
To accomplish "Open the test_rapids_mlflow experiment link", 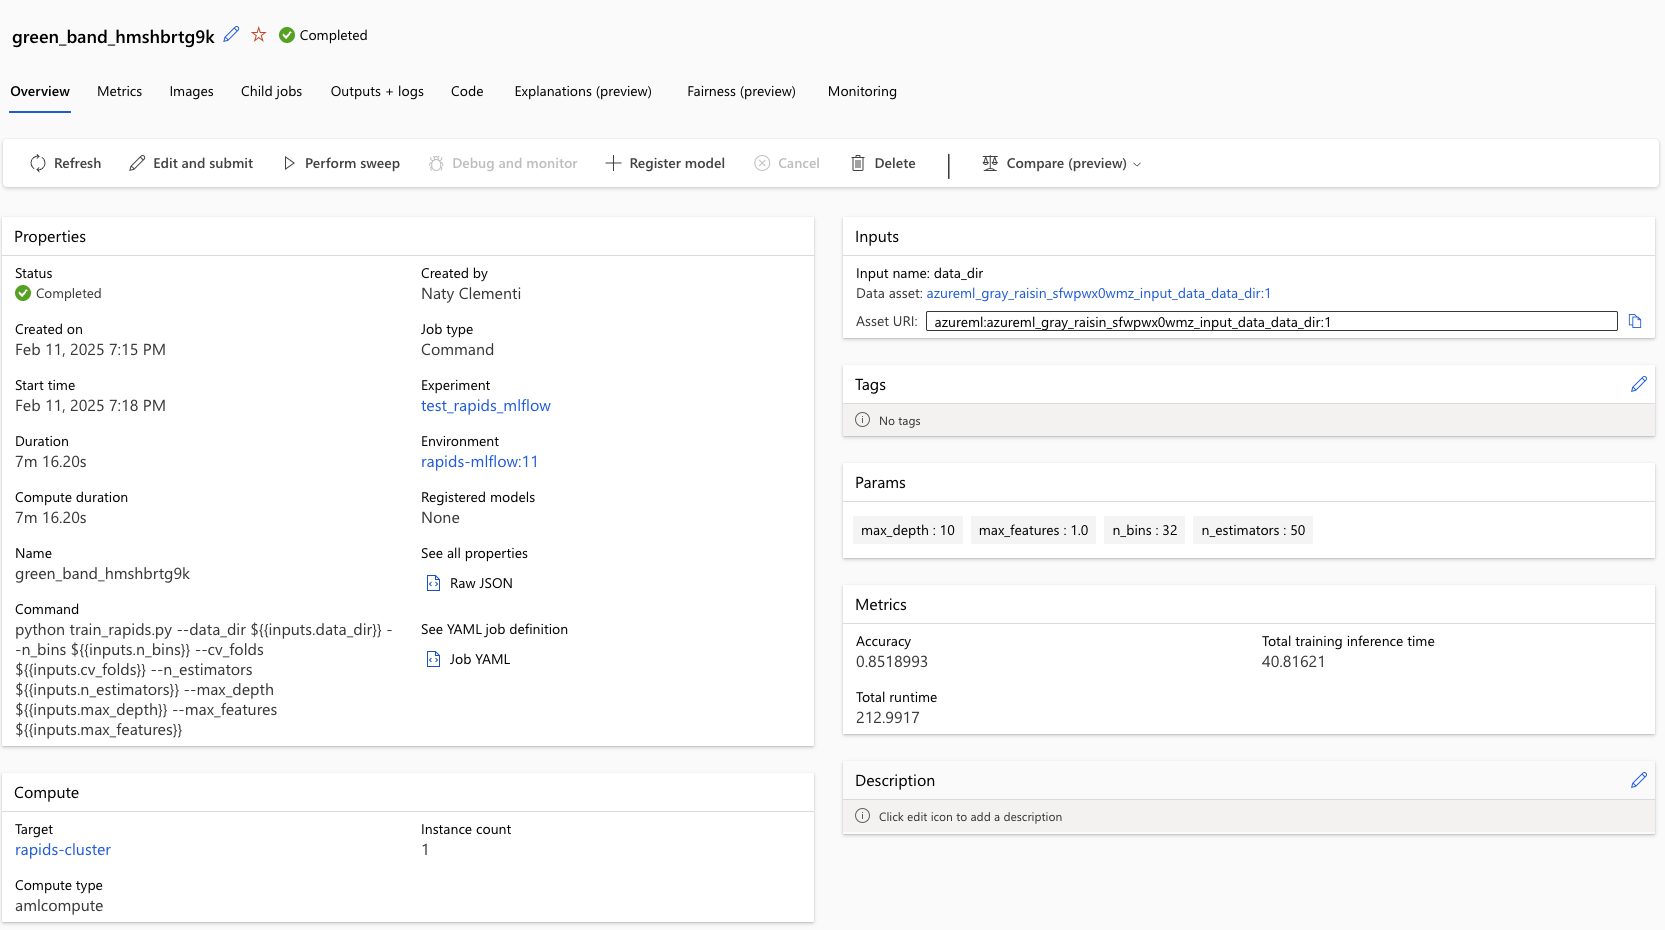I will (x=486, y=405).
